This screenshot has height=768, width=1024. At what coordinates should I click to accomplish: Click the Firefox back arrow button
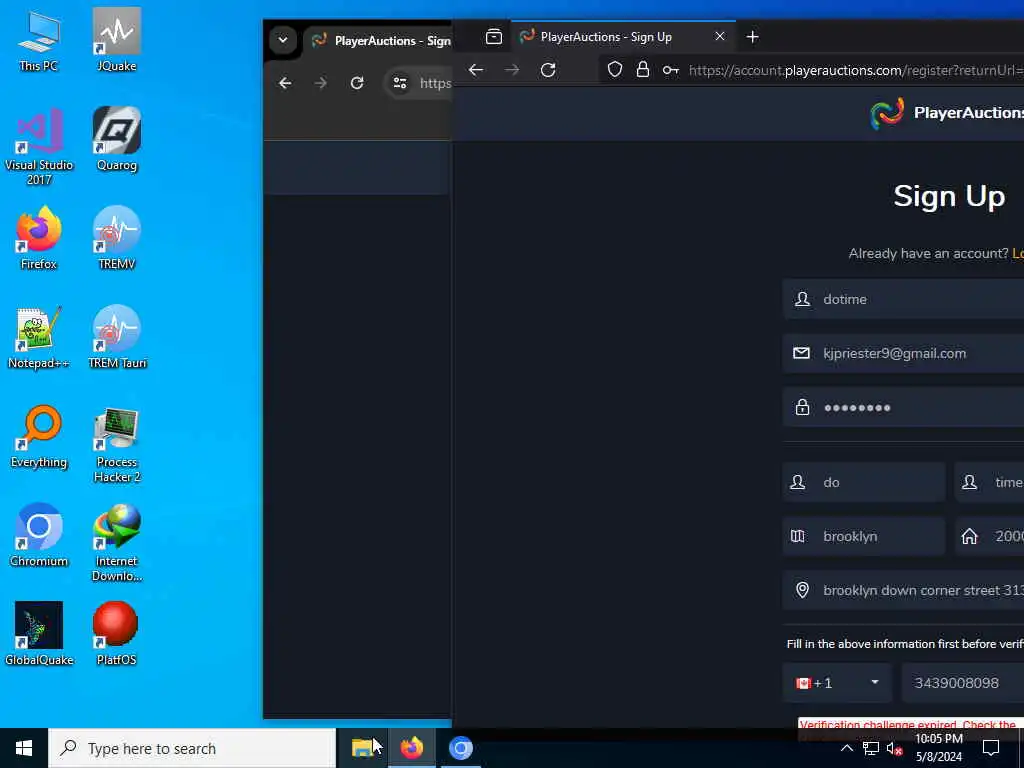coord(475,70)
